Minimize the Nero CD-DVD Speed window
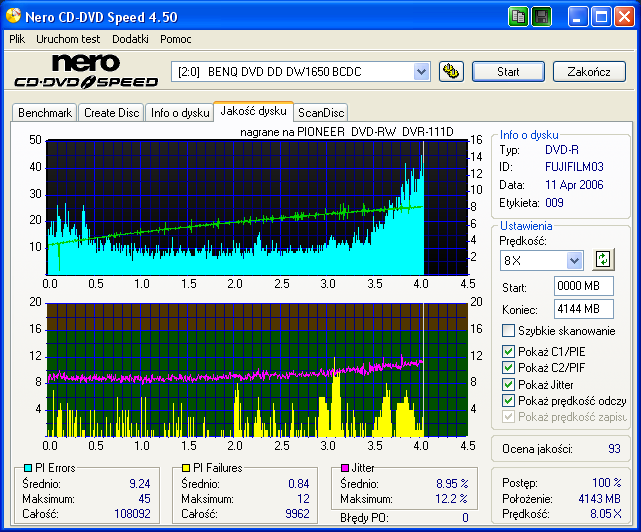Viewport: 641px width, 532px height. (x=577, y=17)
